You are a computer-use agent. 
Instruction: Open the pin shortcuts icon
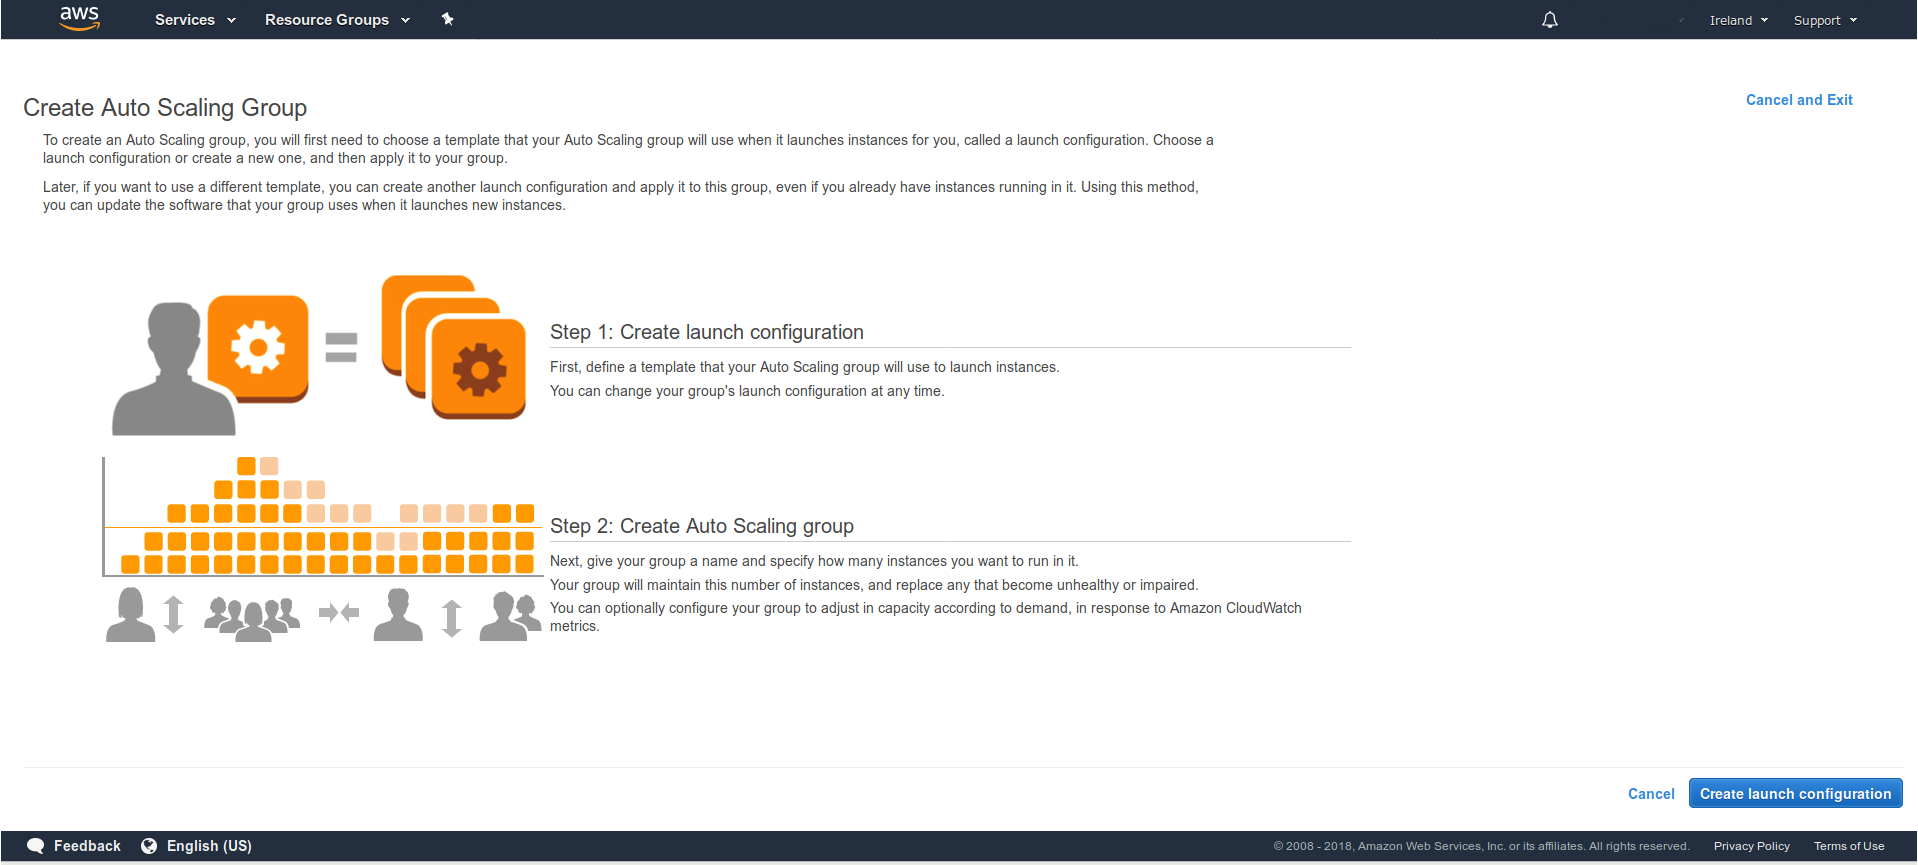click(447, 19)
